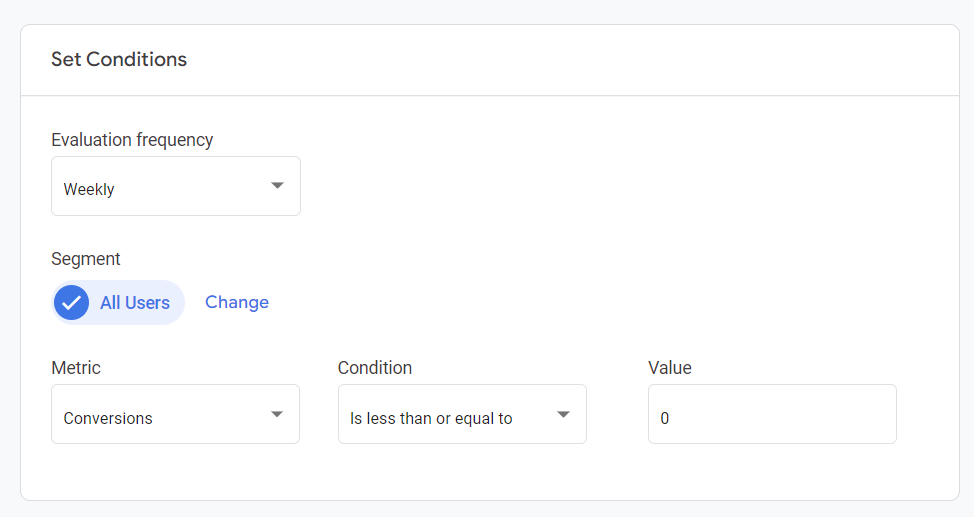Click the Metric field label
The image size is (974, 517).
pyautogui.click(x=76, y=368)
